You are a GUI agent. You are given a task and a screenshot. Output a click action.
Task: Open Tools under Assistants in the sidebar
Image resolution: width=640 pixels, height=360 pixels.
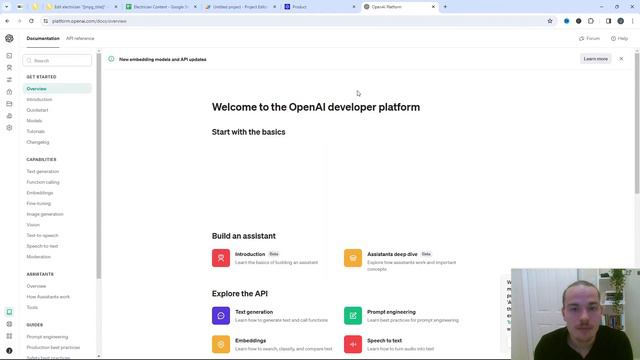pyautogui.click(x=32, y=307)
